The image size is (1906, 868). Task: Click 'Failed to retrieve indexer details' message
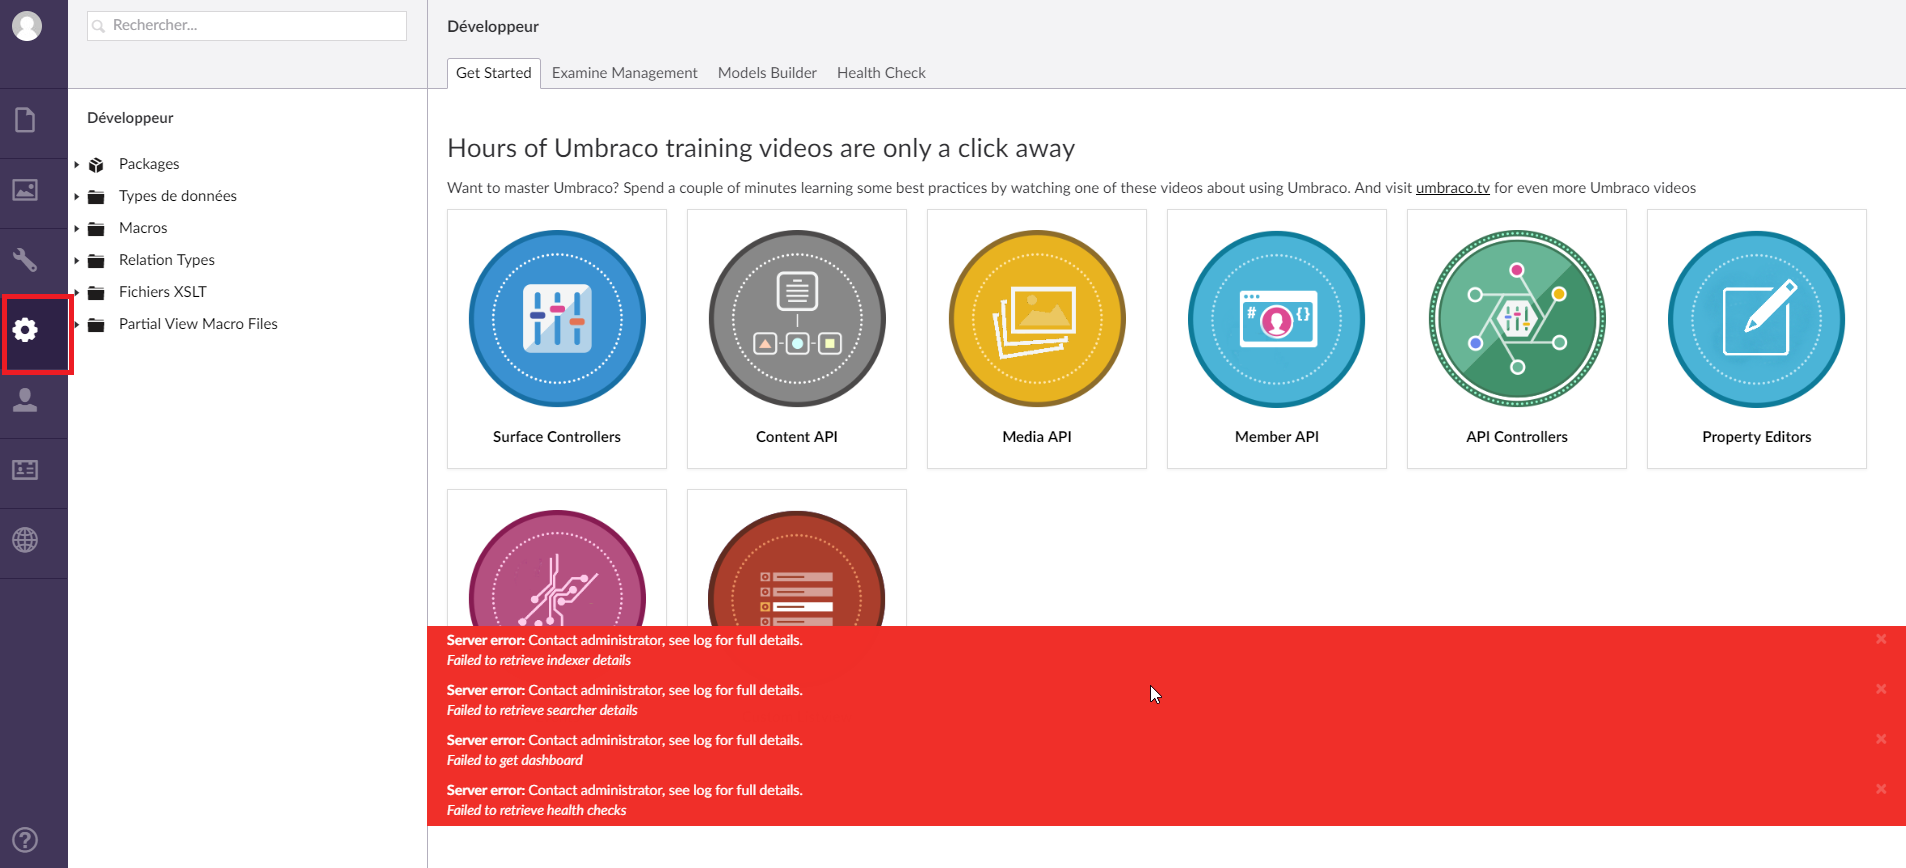539,660
